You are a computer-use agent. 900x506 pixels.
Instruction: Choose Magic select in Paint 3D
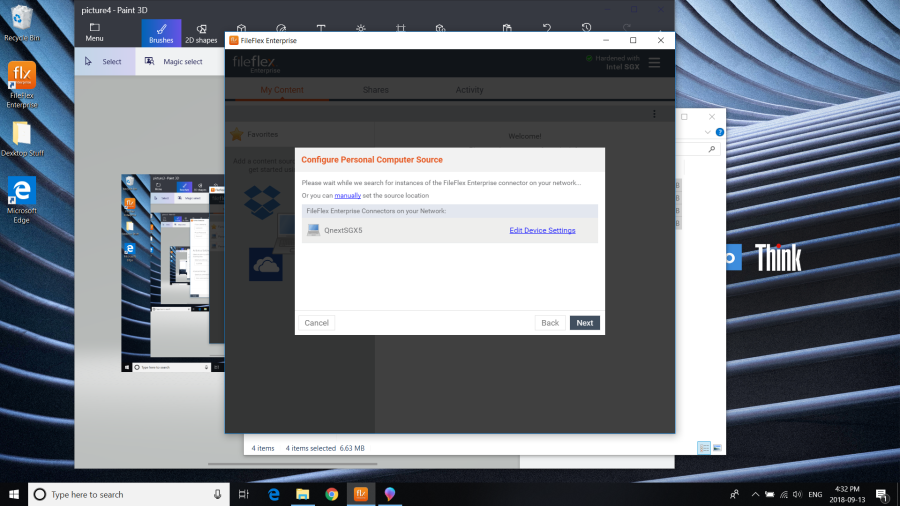pos(174,61)
